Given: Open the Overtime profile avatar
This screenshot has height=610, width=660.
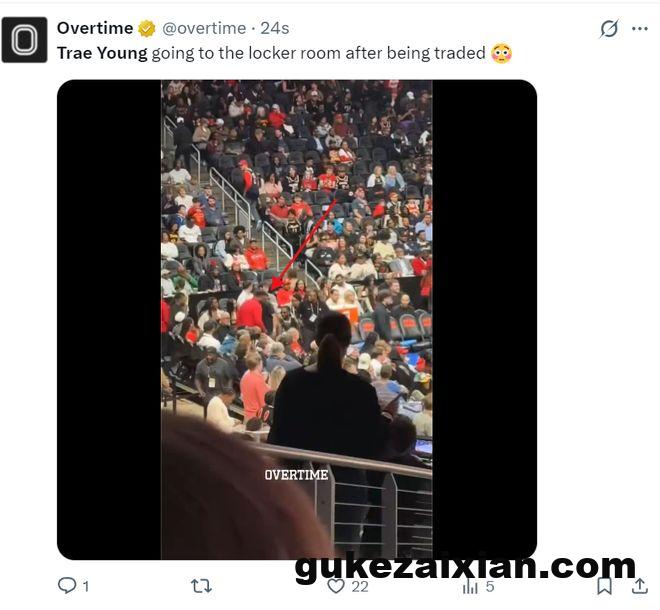Looking at the screenshot, I should pos(24,40).
